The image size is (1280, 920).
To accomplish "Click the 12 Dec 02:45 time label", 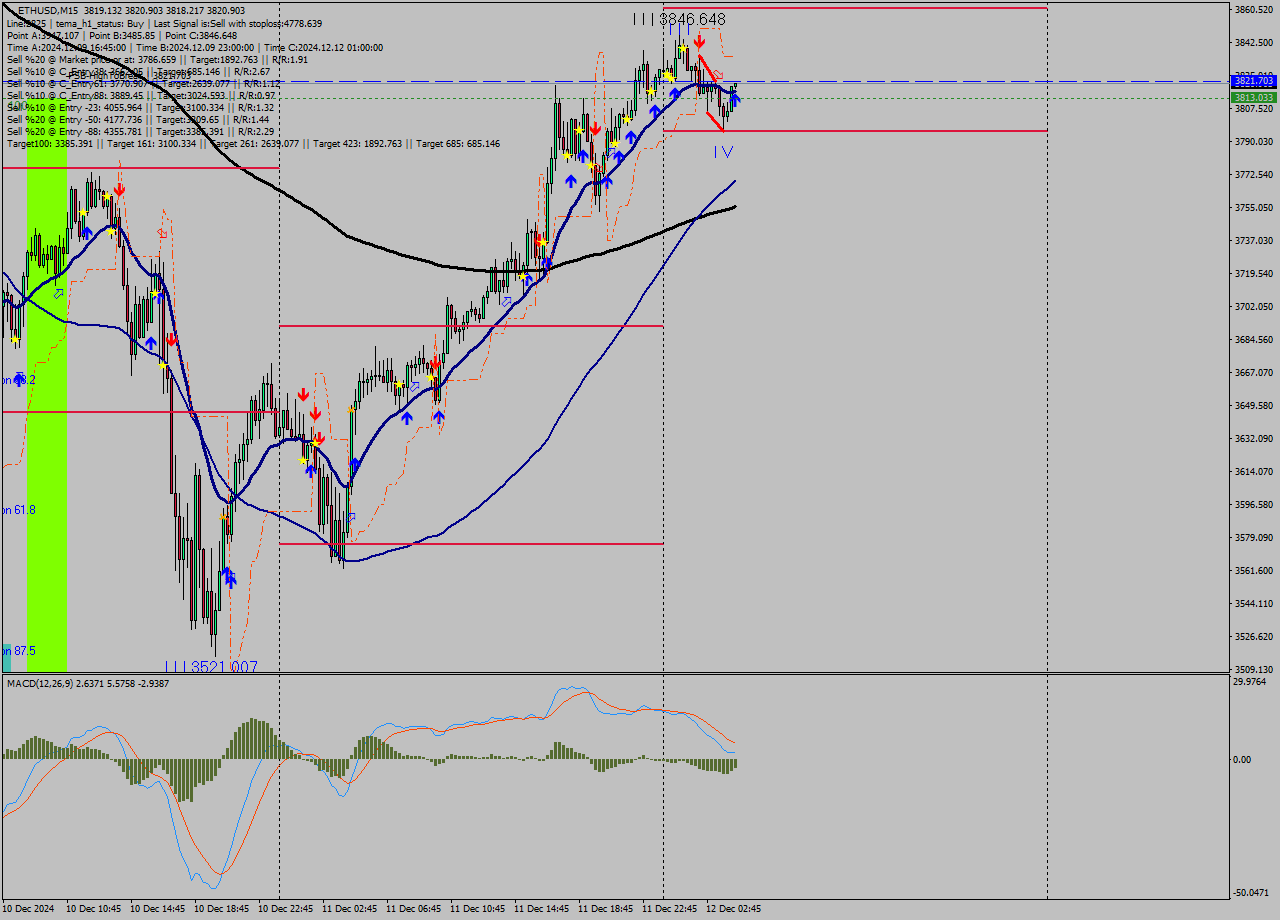I will [x=734, y=909].
